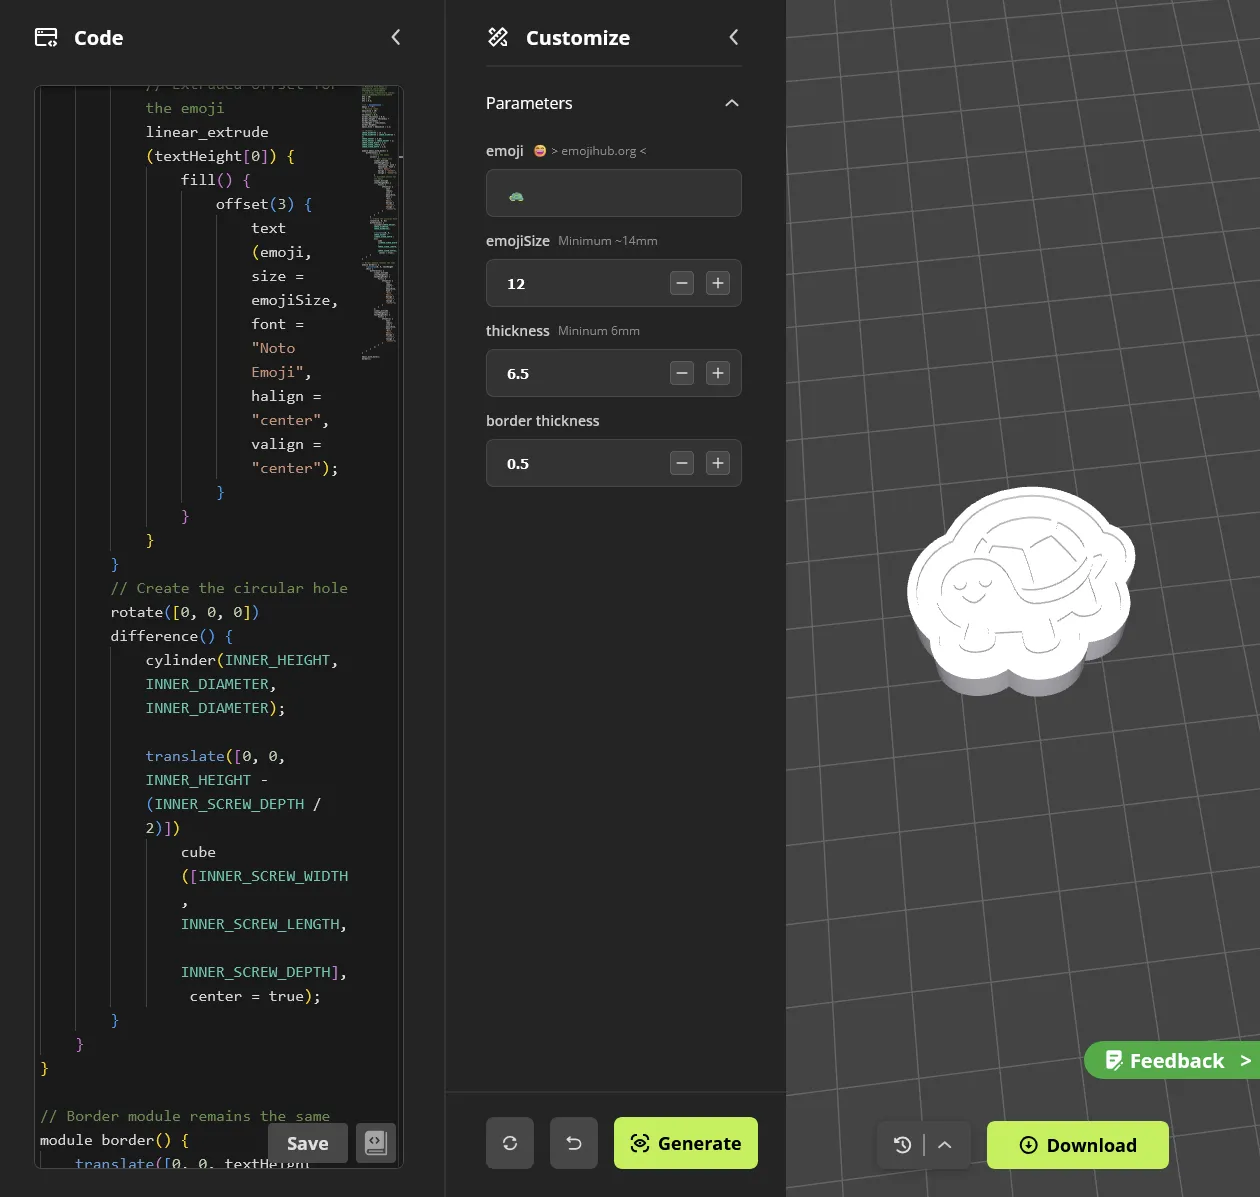Viewport: 1260px width, 1197px height.
Task: Decrease thickness with the minus button
Action: pos(682,373)
